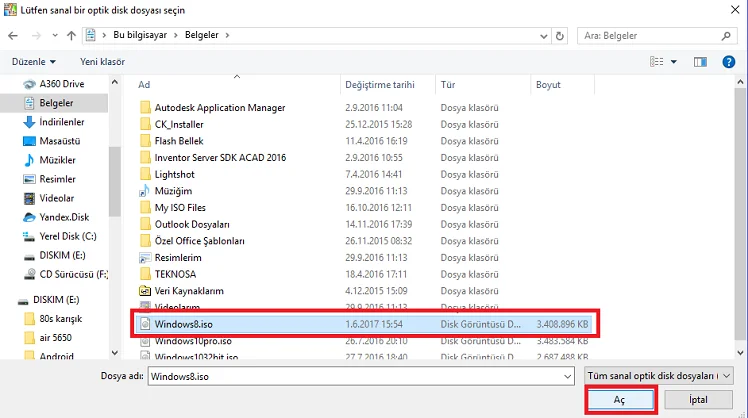Open the Autodesk Application Manager folder
This screenshot has width=748, height=418.
pyautogui.click(x=219, y=108)
